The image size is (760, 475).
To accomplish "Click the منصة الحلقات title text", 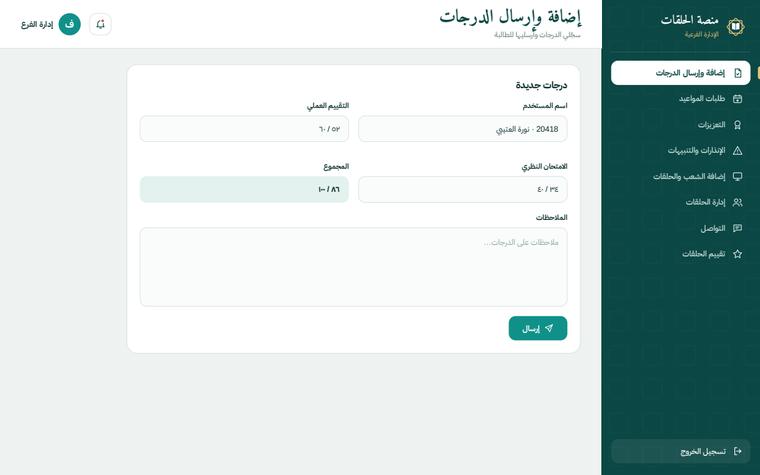I will 689,20.
